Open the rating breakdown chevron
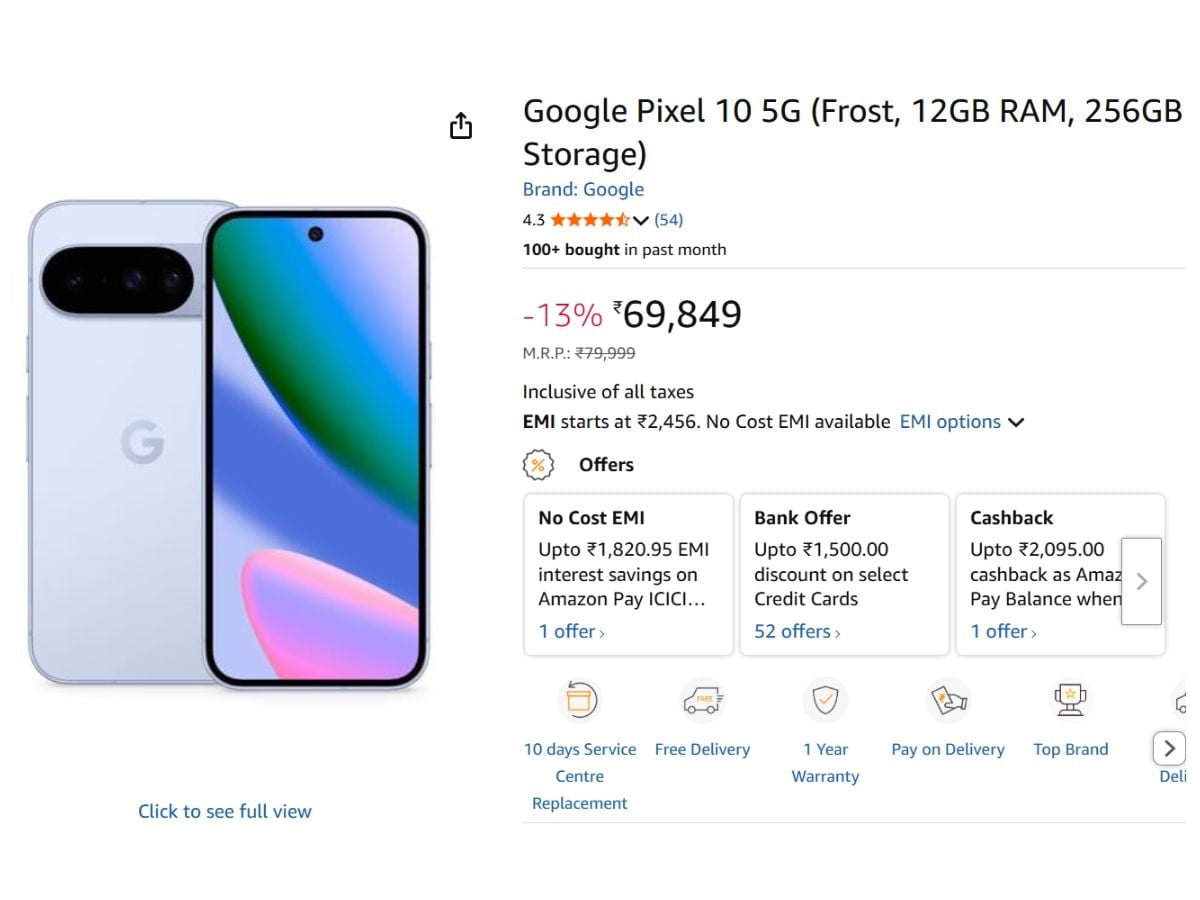This screenshot has width=1200, height=900. tap(641, 221)
